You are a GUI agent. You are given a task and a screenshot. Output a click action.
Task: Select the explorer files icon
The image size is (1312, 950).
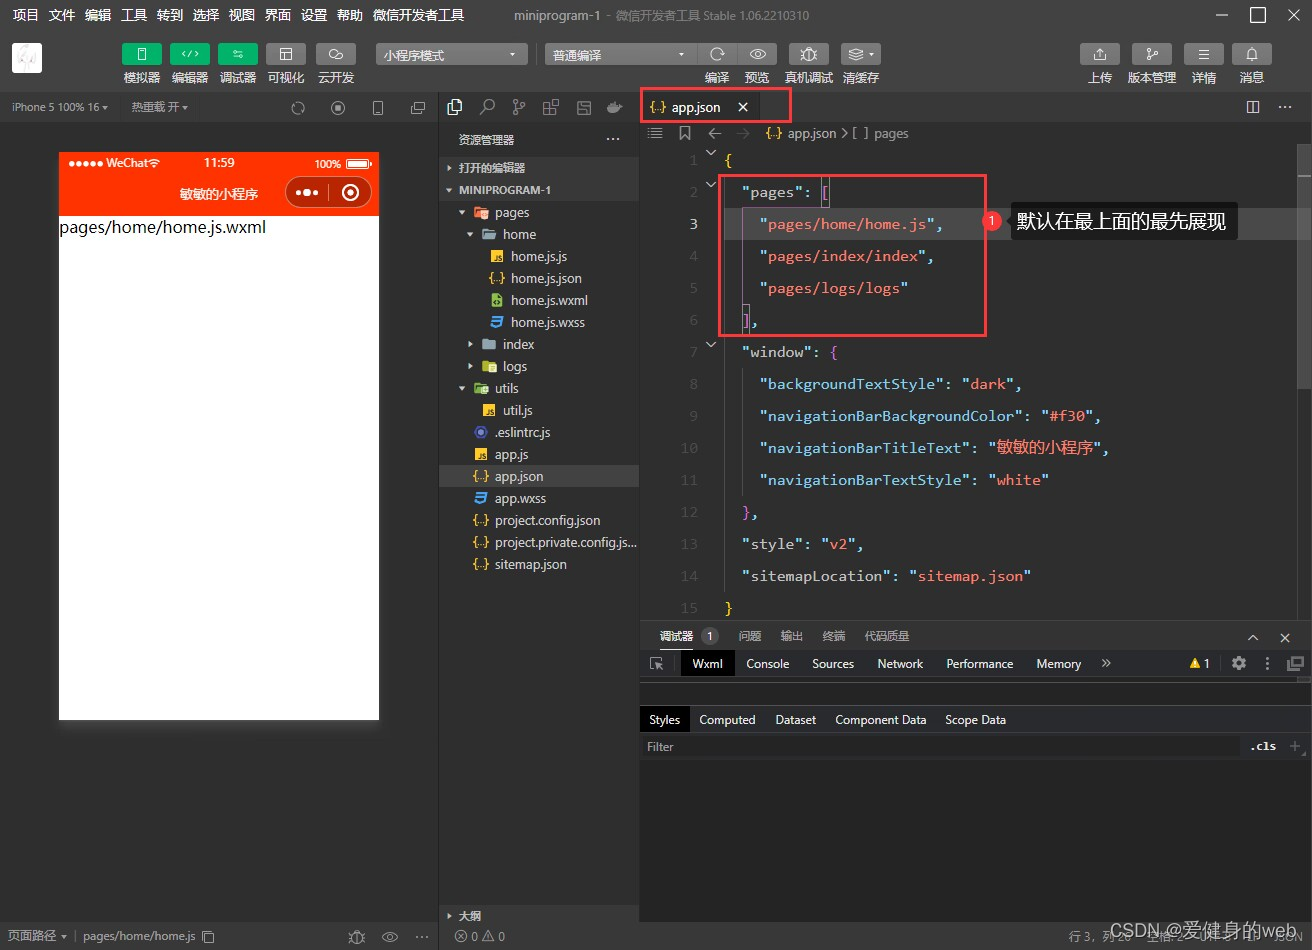(x=455, y=107)
